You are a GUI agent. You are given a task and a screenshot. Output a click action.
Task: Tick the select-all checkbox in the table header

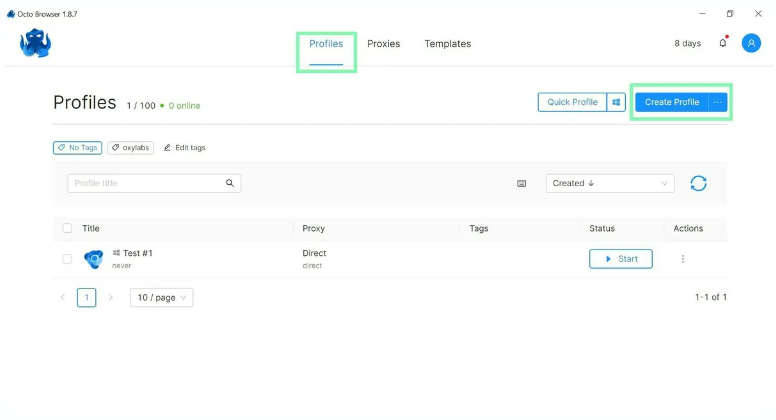(x=68, y=228)
